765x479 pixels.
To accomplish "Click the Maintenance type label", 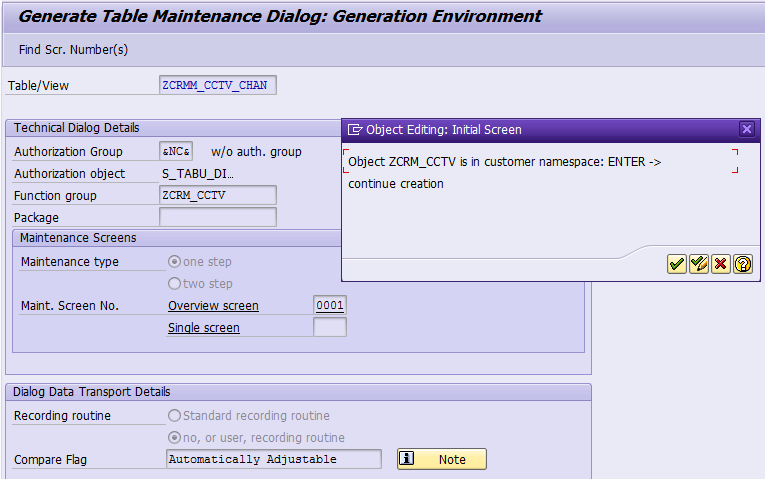I will 70,262.
